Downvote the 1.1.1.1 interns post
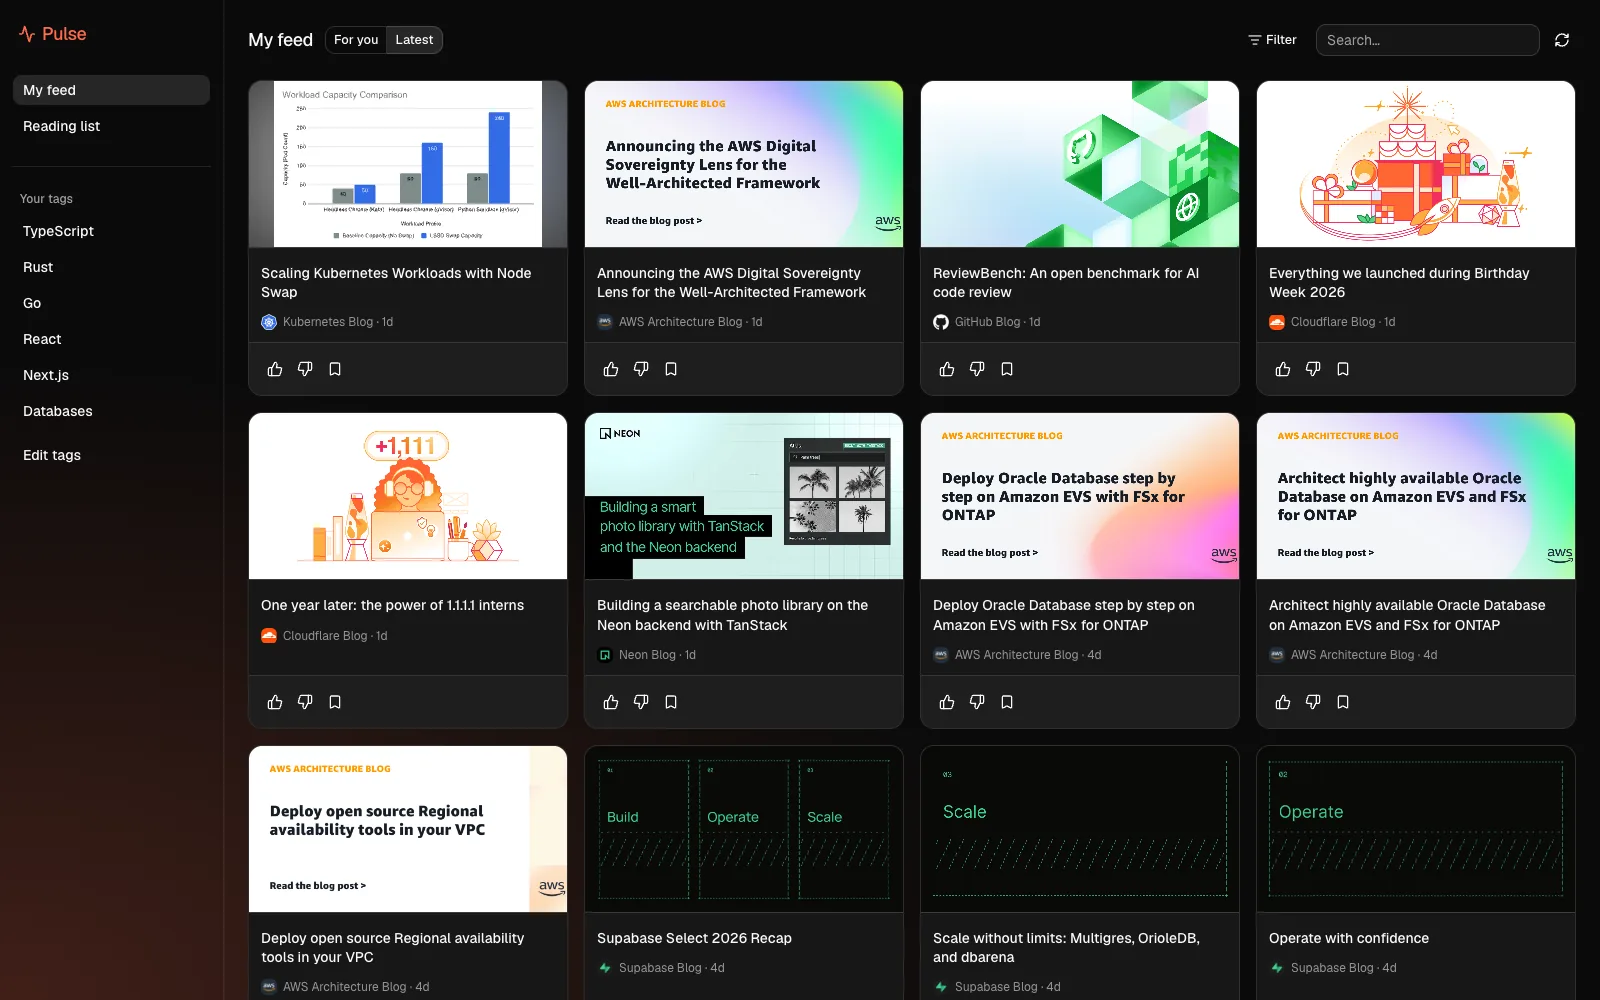Viewport: 1600px width, 1000px height. (x=305, y=702)
